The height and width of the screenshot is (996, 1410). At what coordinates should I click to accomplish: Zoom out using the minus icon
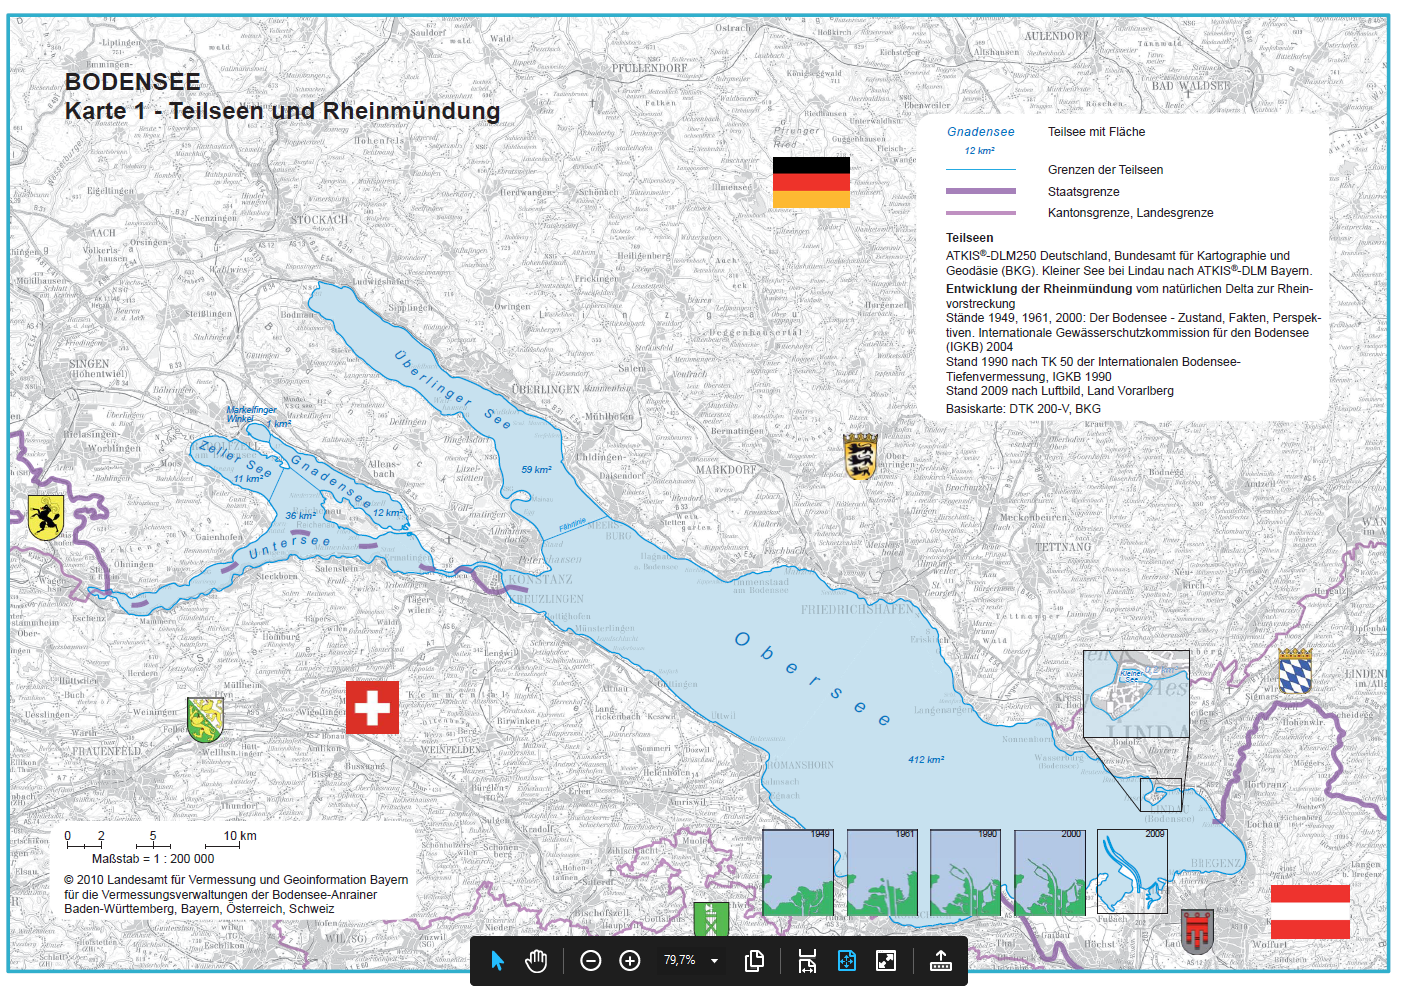tap(591, 960)
